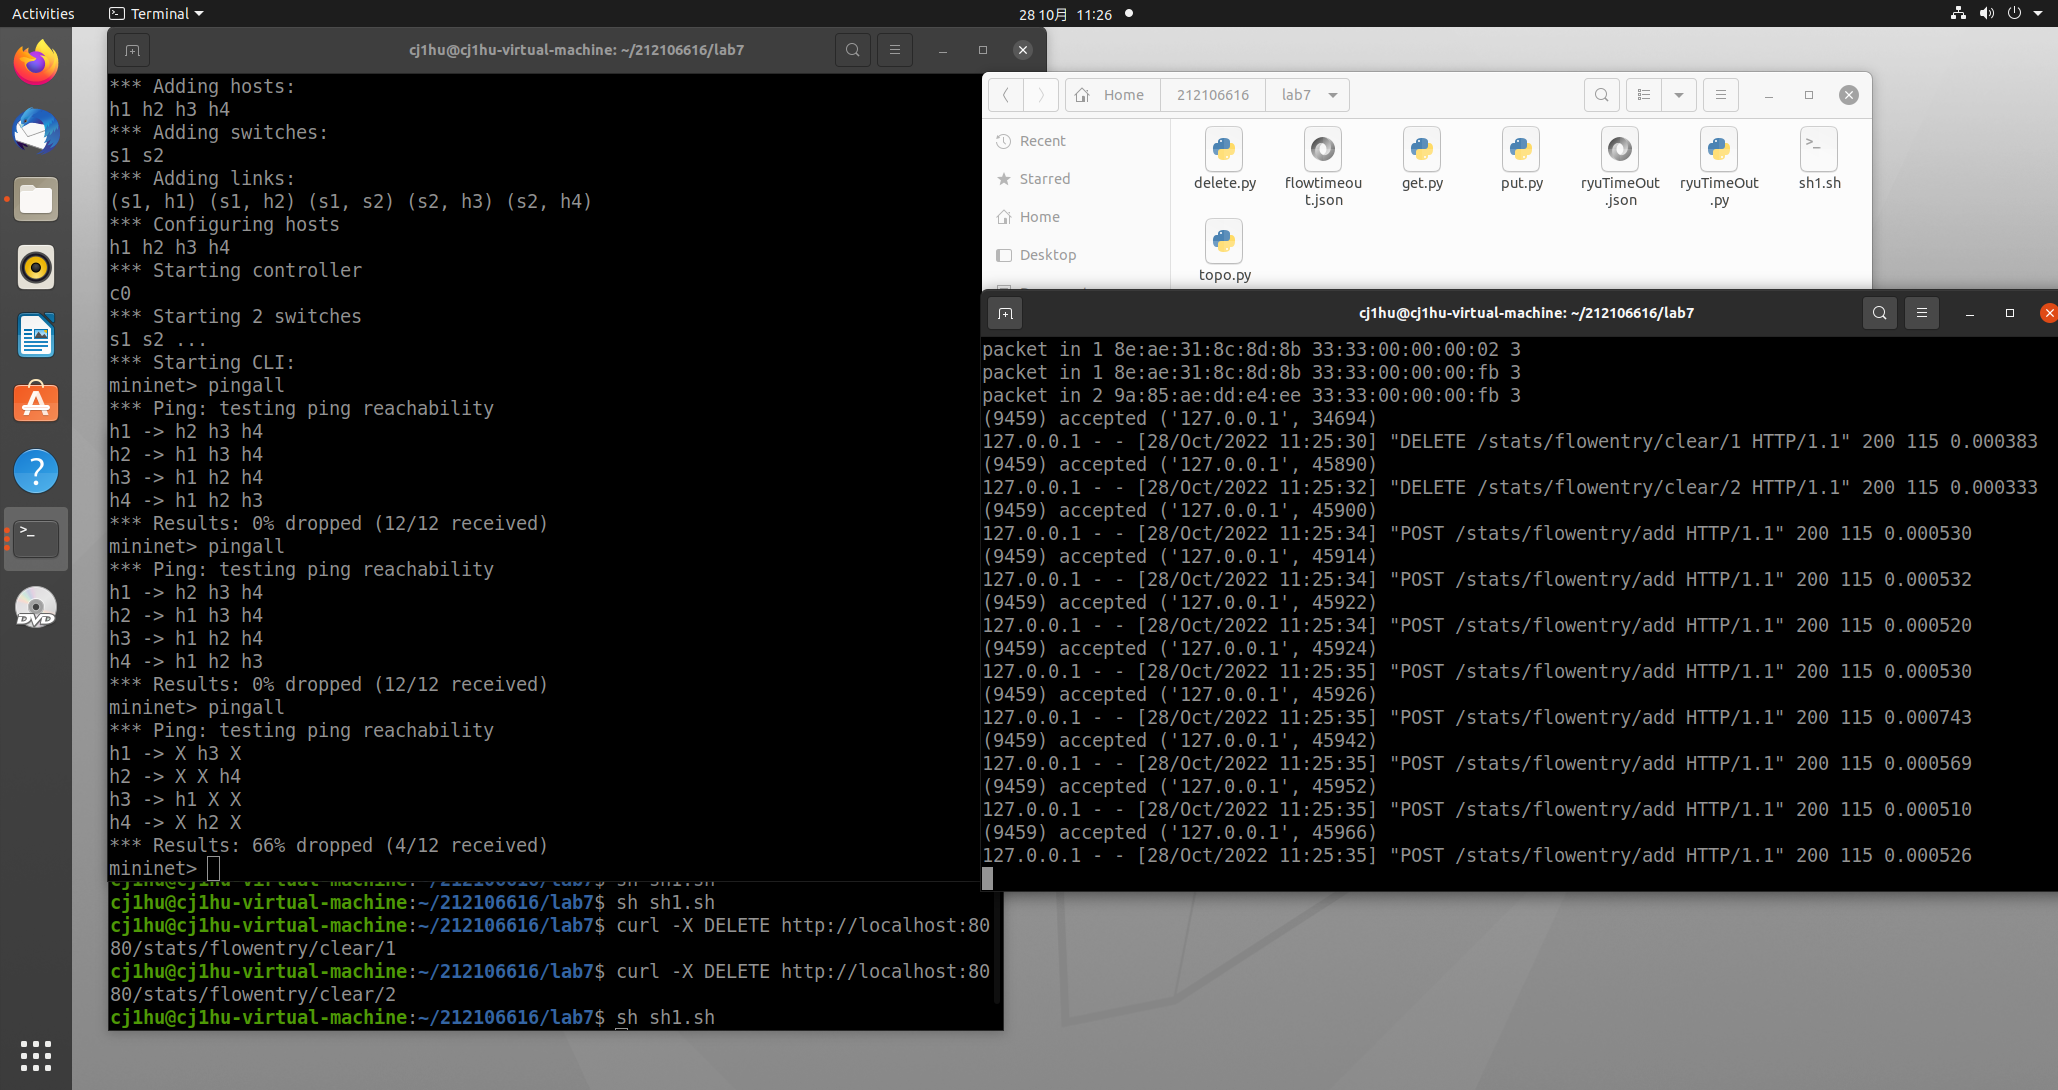The width and height of the screenshot is (2058, 1090).
Task: Open Firefox from the dock
Action: (x=36, y=63)
